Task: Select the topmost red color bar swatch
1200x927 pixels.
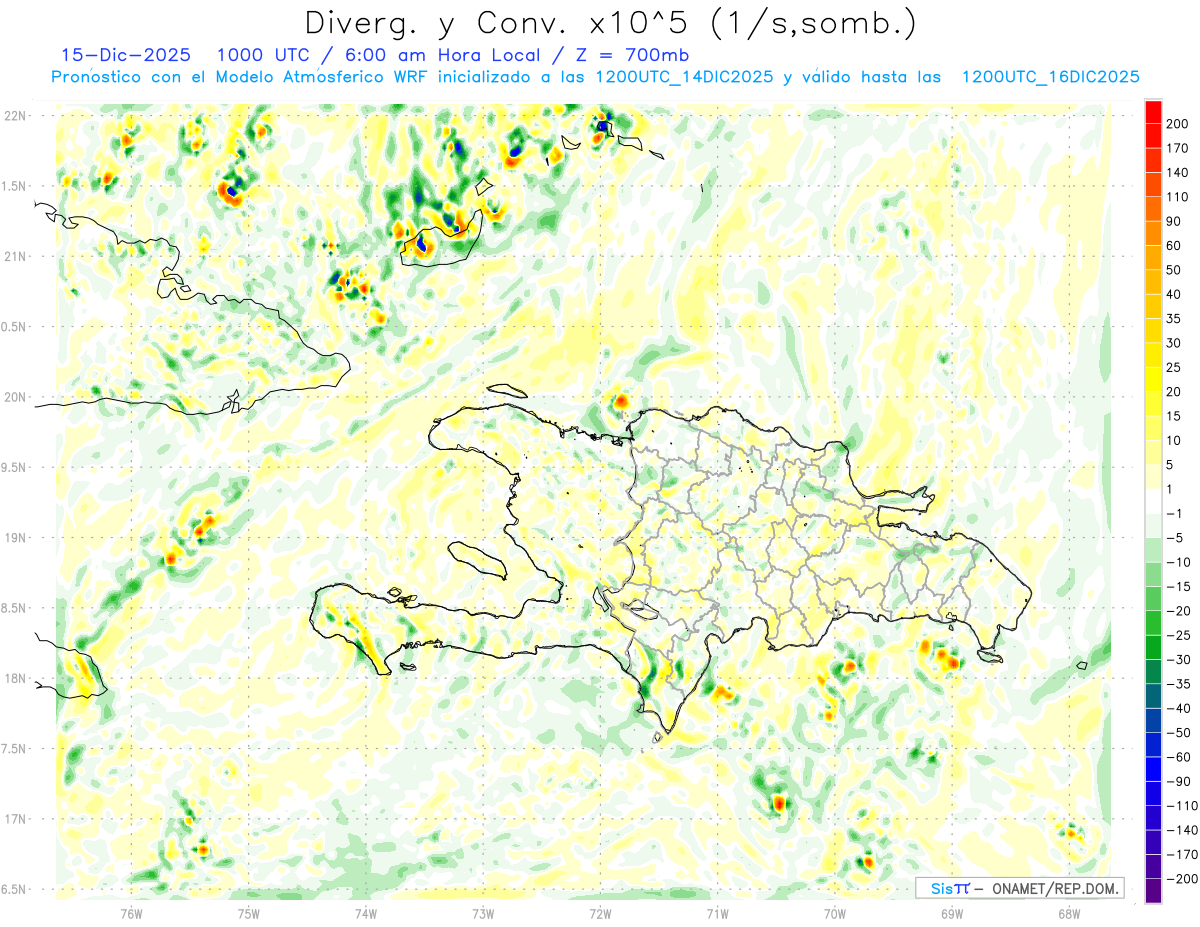Action: pyautogui.click(x=1153, y=112)
